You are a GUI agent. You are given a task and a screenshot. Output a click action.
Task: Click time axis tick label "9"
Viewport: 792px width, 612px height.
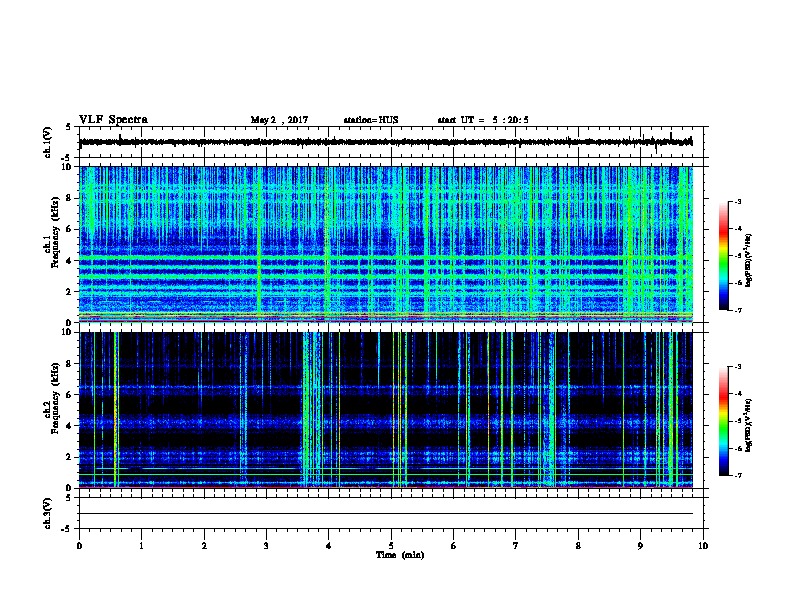tap(640, 546)
